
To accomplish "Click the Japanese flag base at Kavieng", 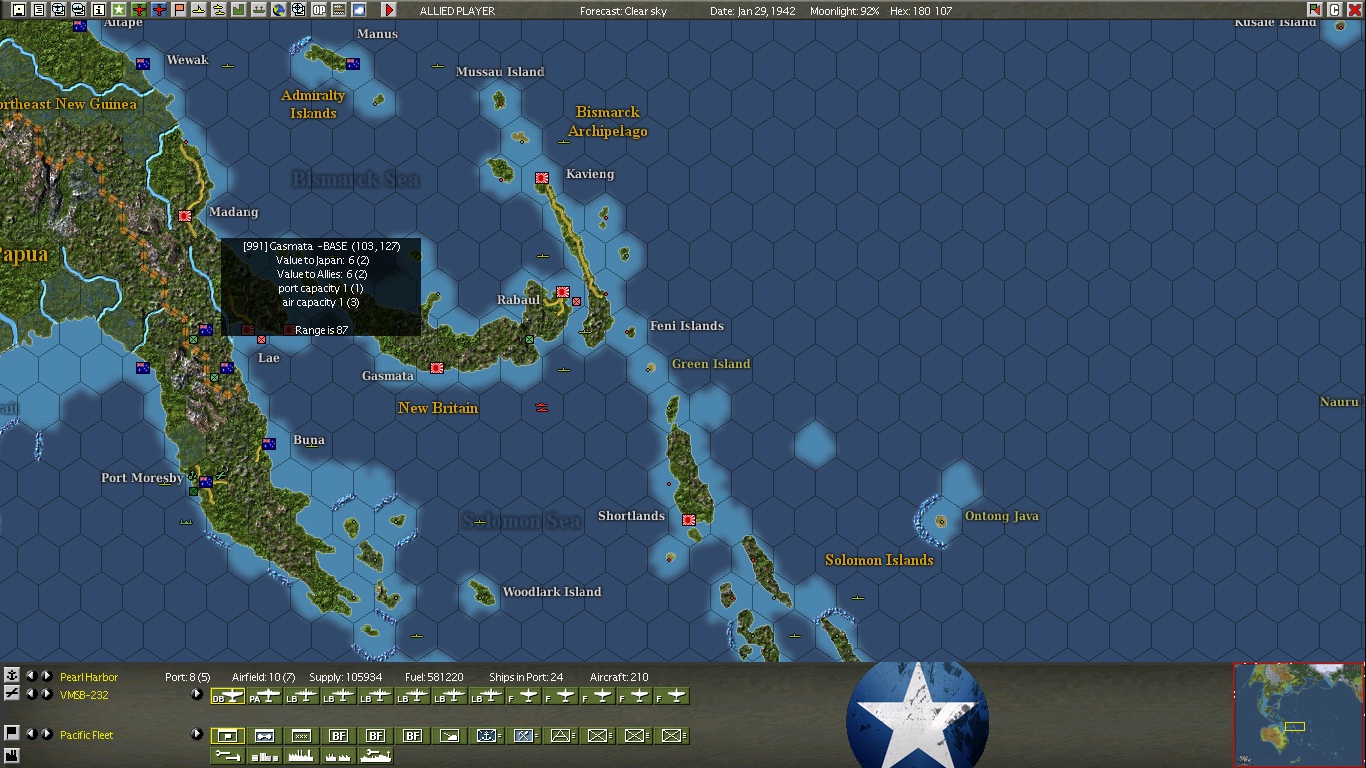I will [x=542, y=178].
